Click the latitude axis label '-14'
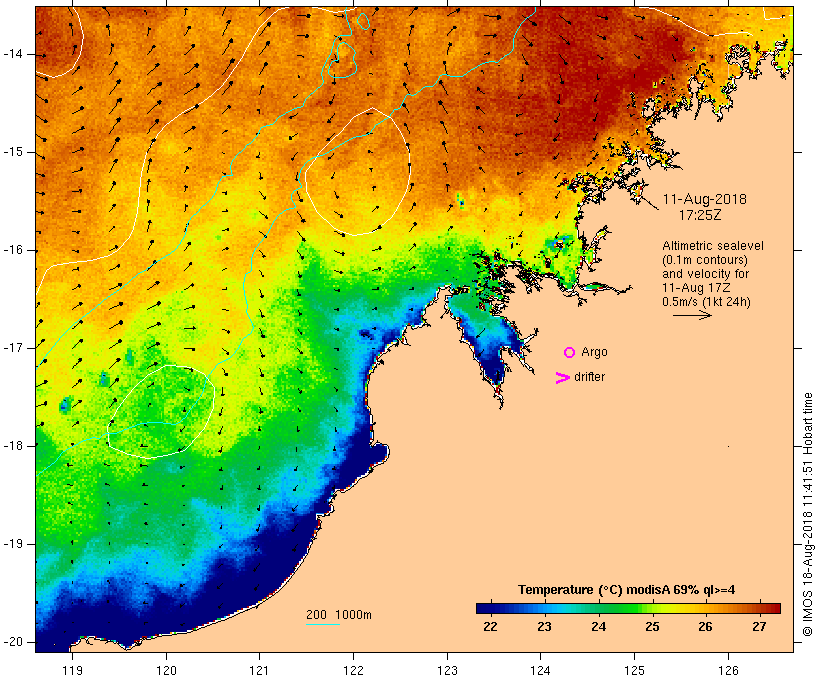 [x=12, y=54]
